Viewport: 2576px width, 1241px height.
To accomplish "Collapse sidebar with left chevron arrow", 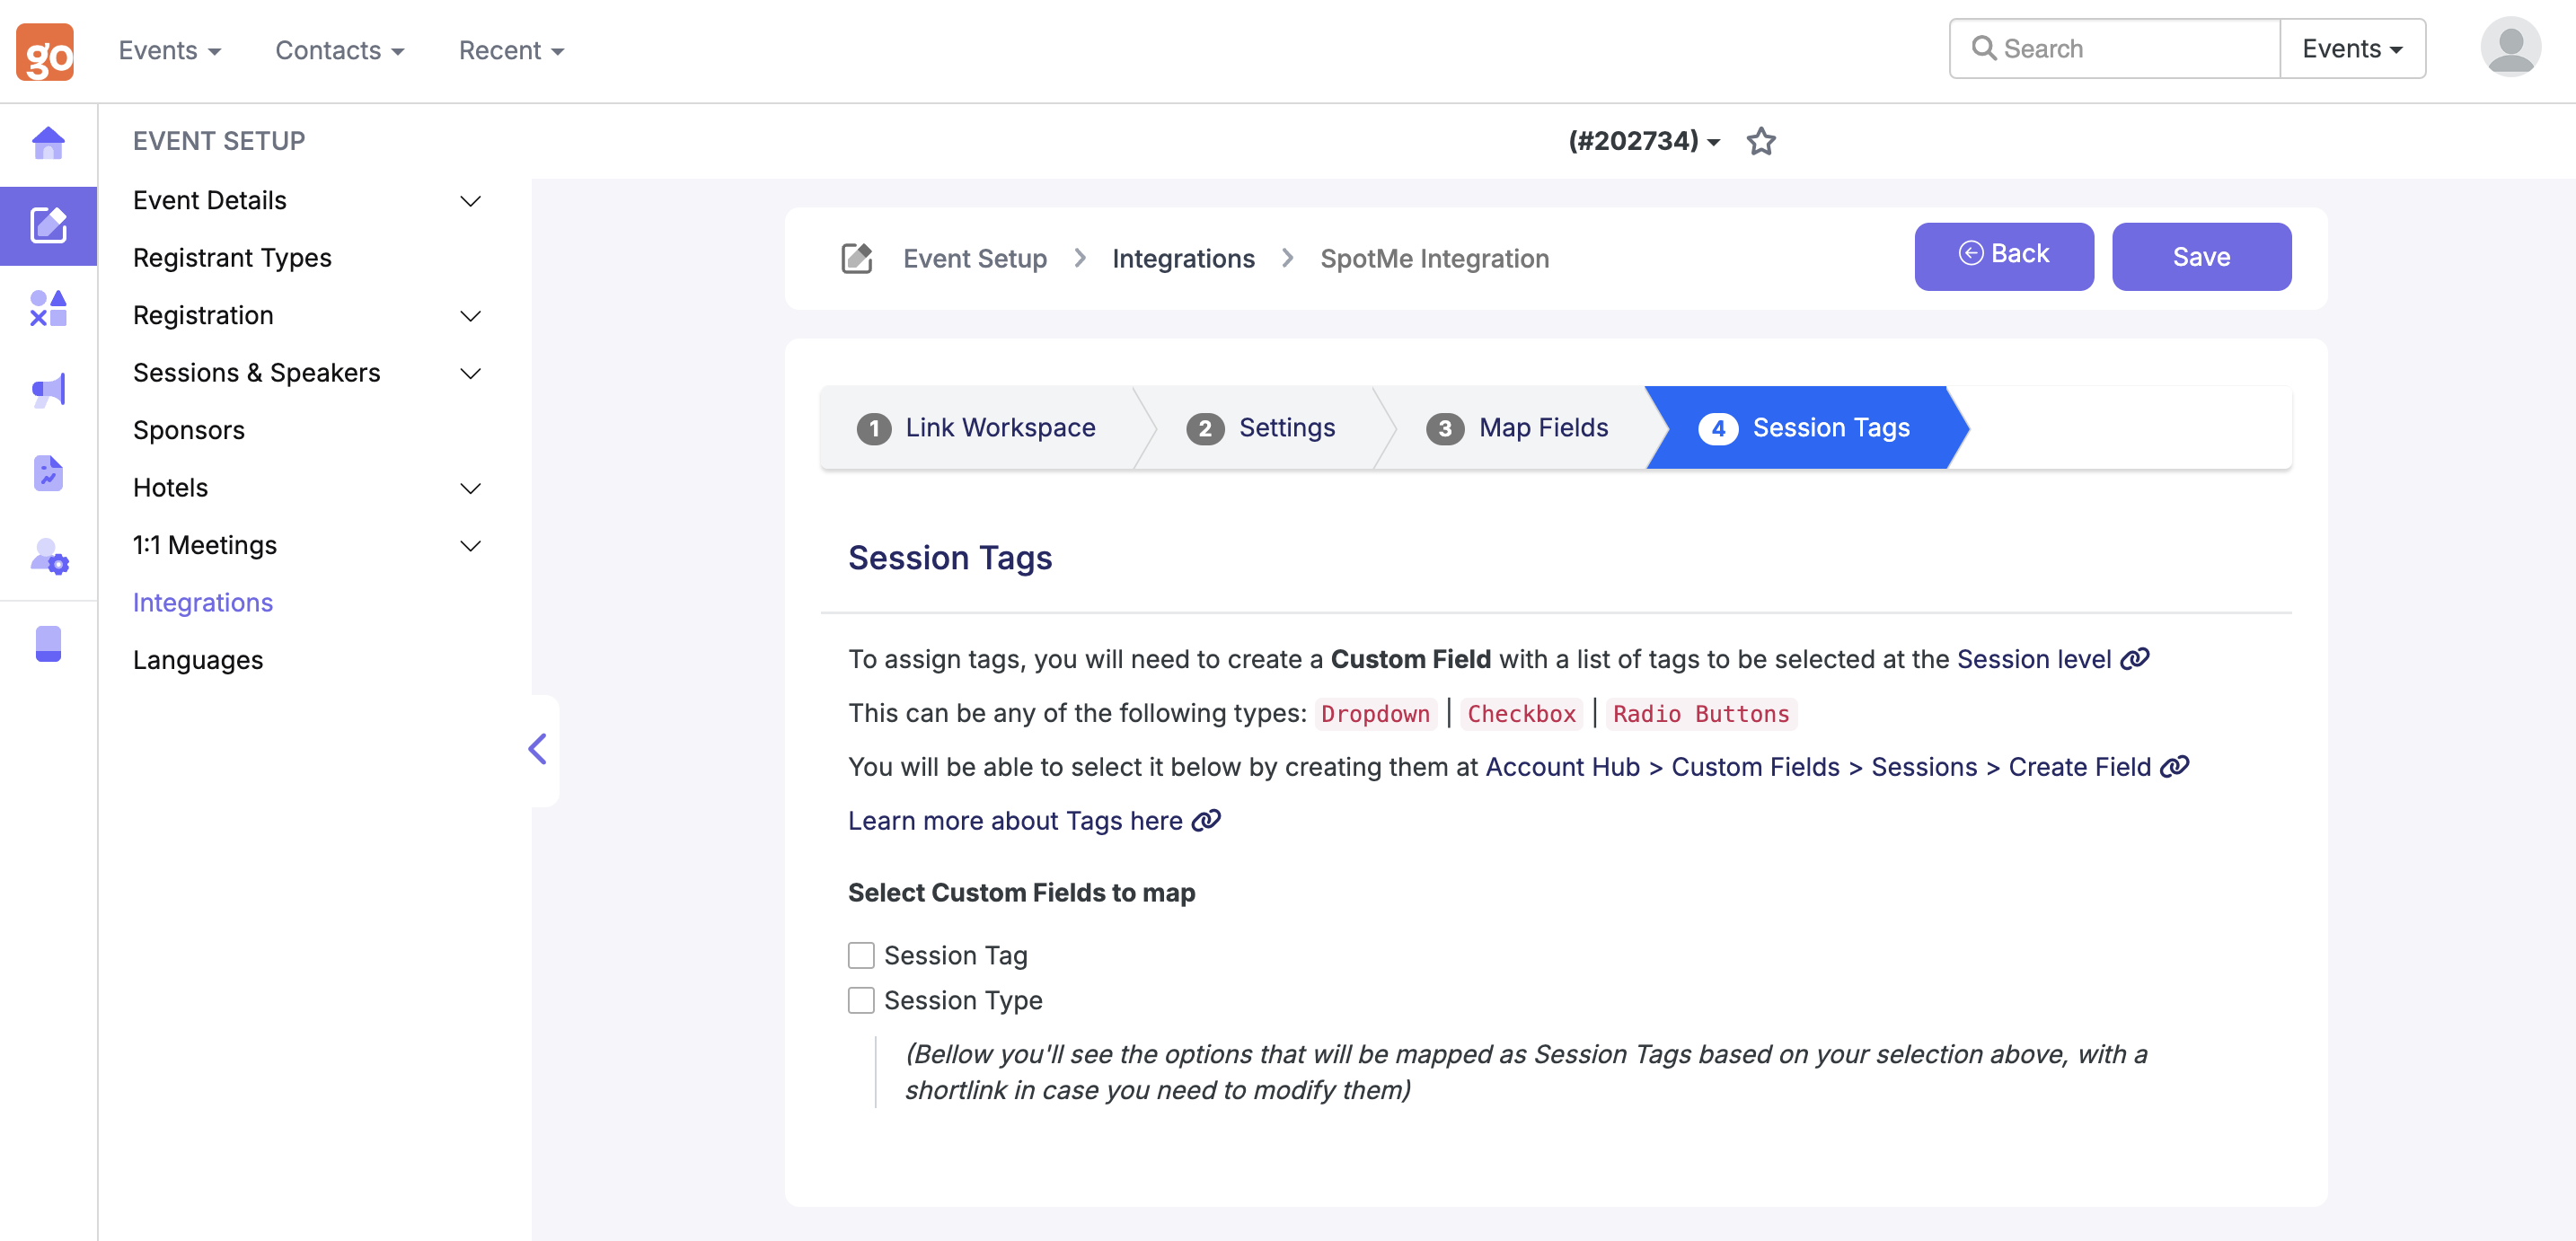I will click(x=538, y=748).
